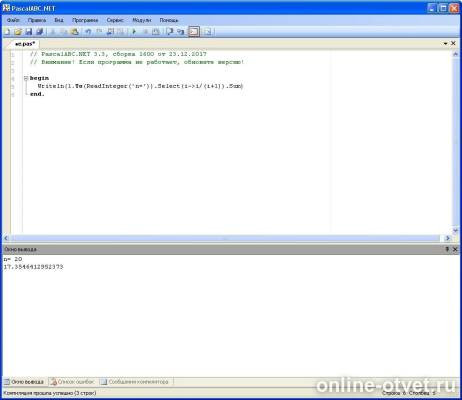Close the output window panel

coord(455,249)
